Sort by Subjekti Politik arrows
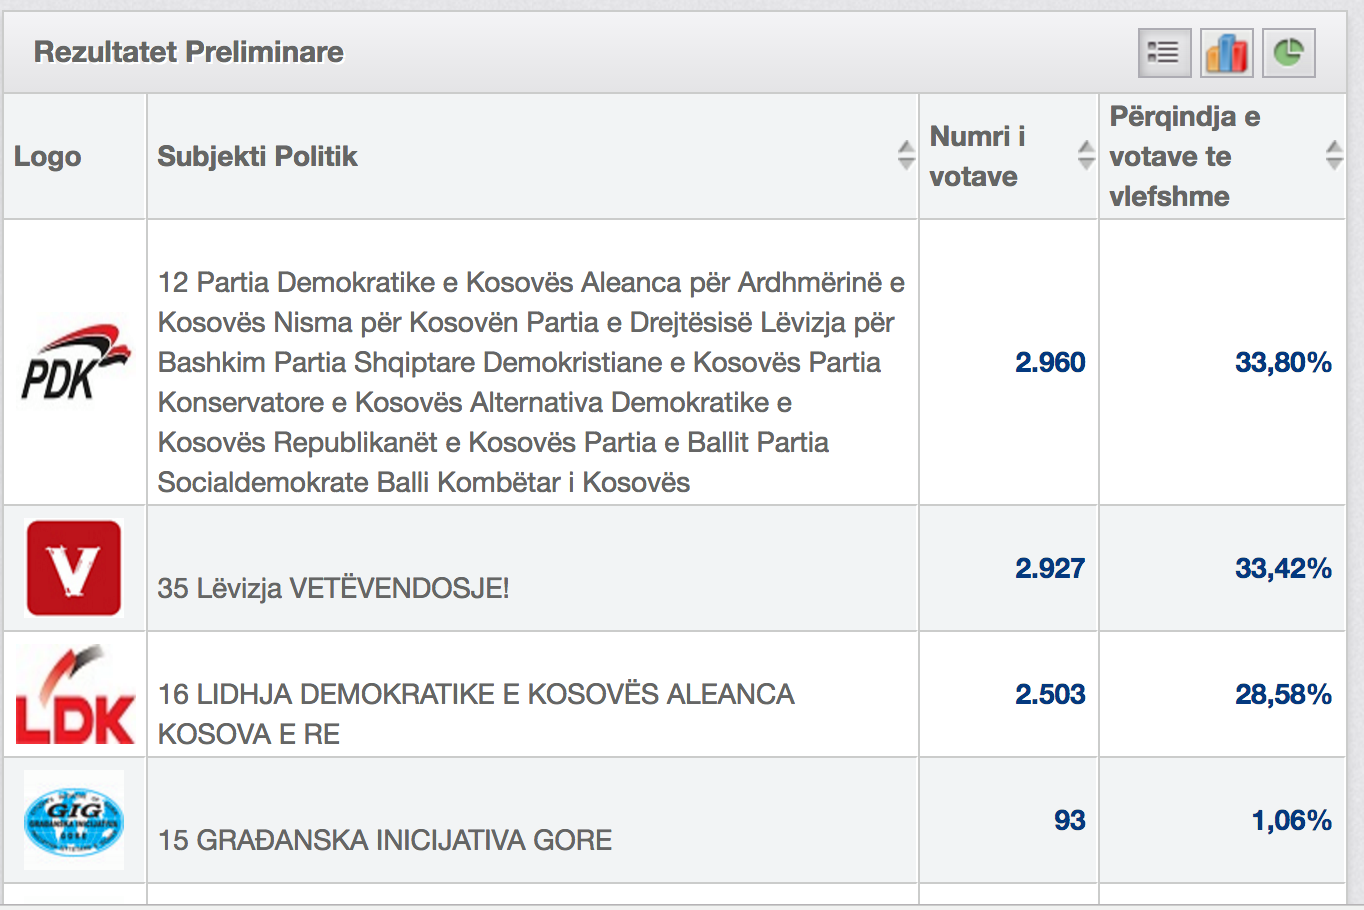This screenshot has height=910, width=1364. click(906, 155)
